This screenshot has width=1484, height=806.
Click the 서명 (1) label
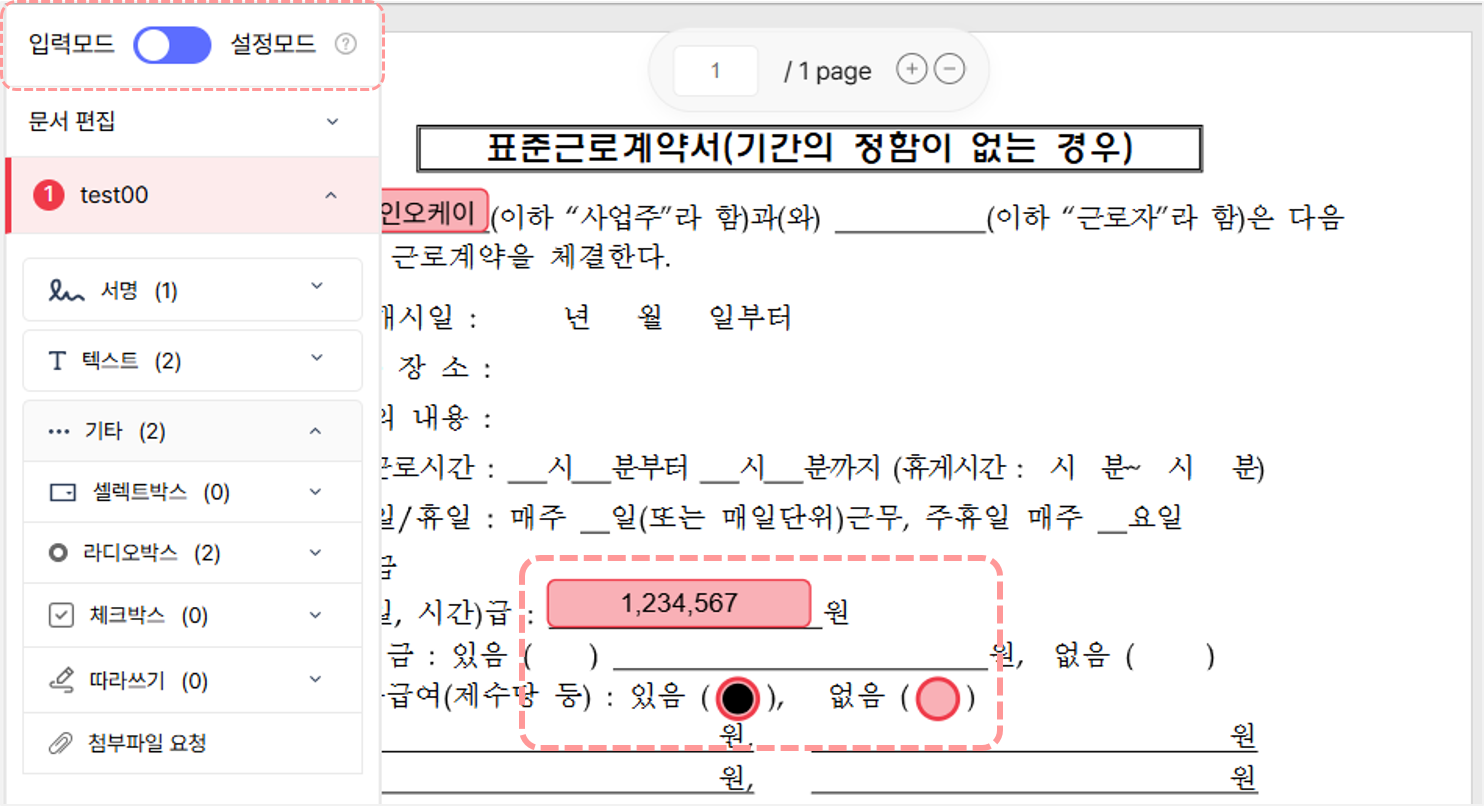(139, 291)
